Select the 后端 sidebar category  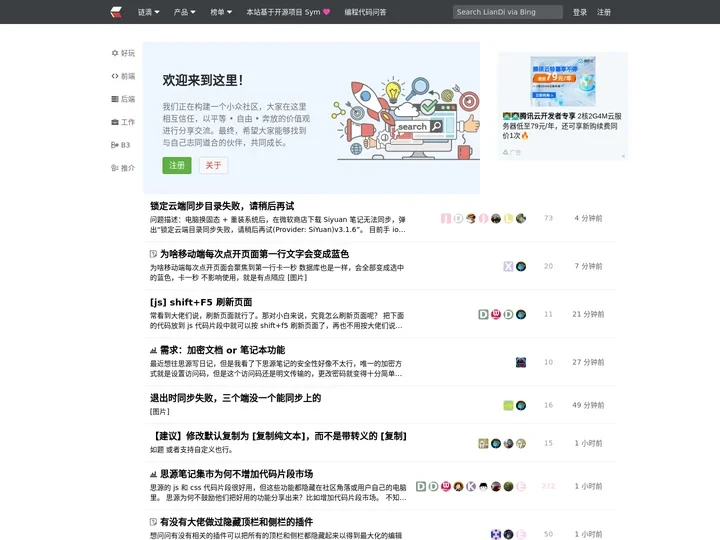click(x=123, y=99)
